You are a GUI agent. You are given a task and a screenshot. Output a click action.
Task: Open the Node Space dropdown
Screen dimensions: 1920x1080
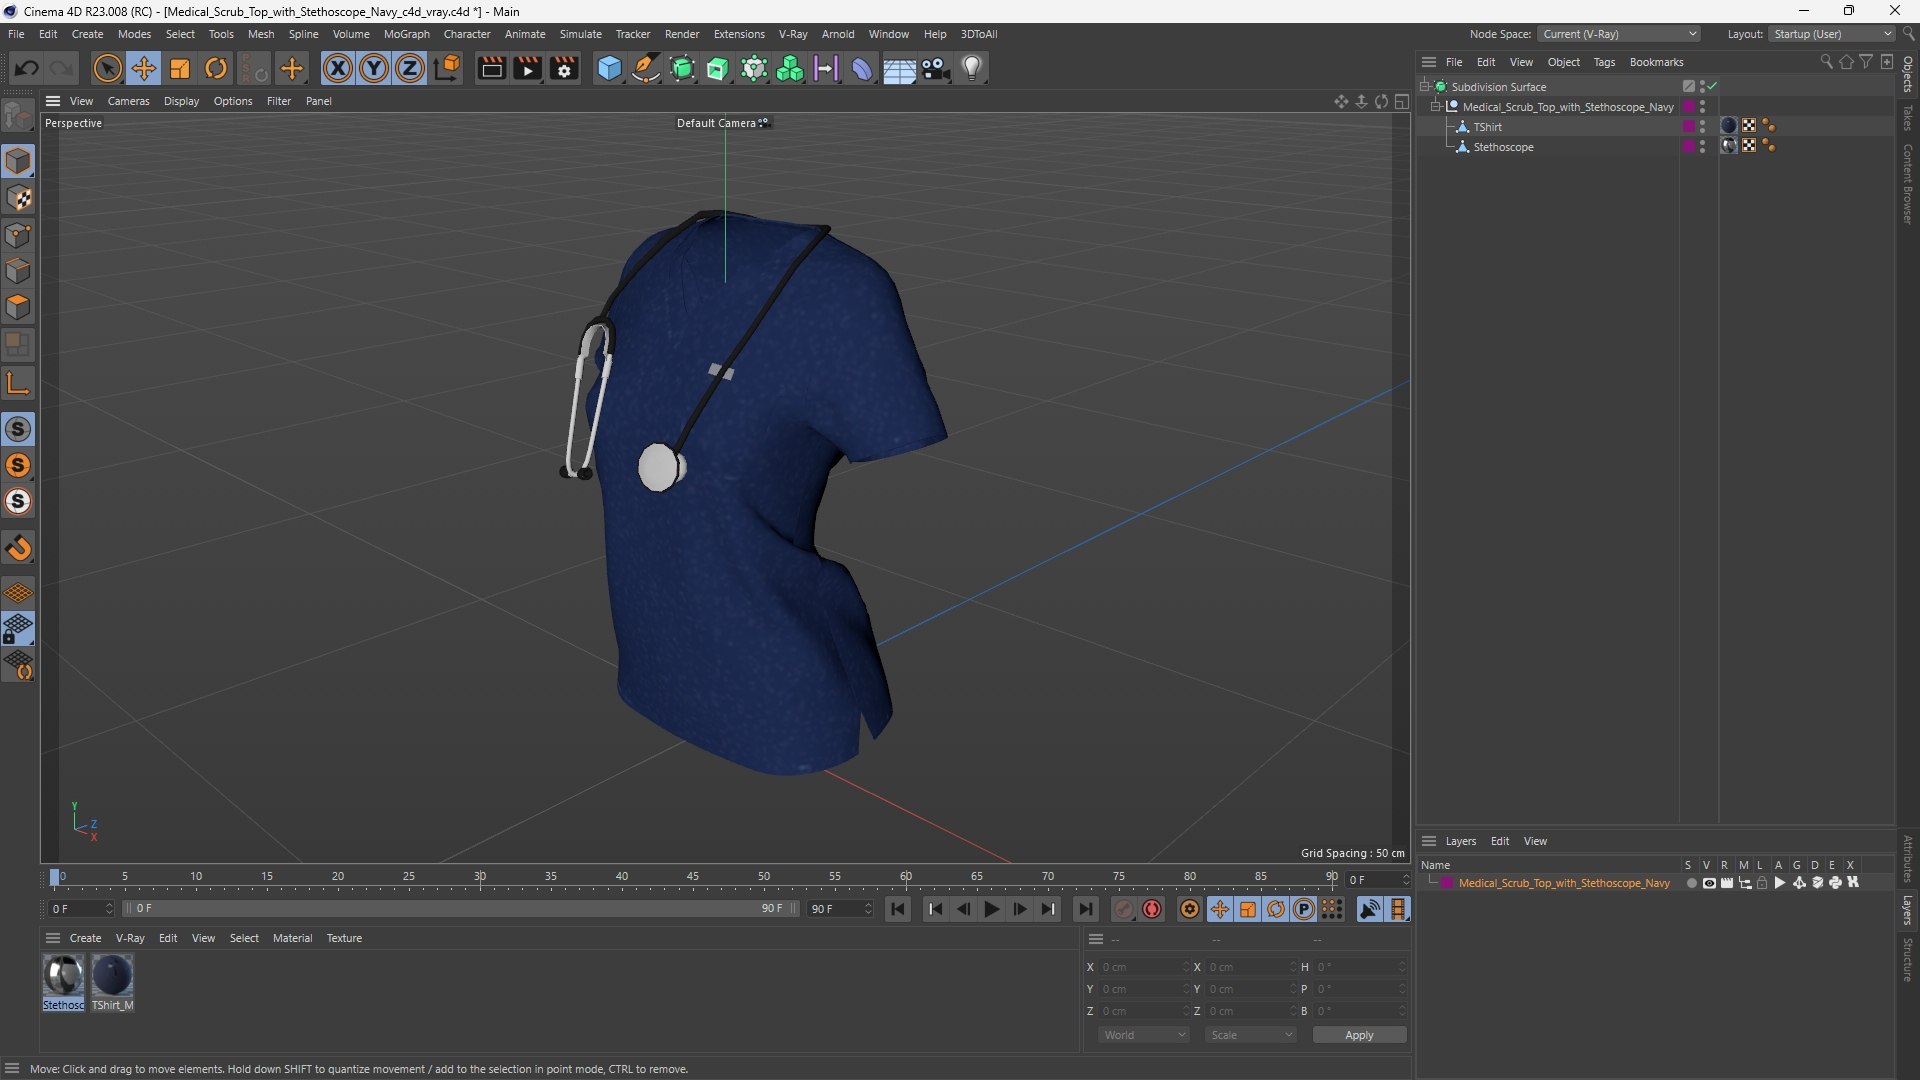1618,34
